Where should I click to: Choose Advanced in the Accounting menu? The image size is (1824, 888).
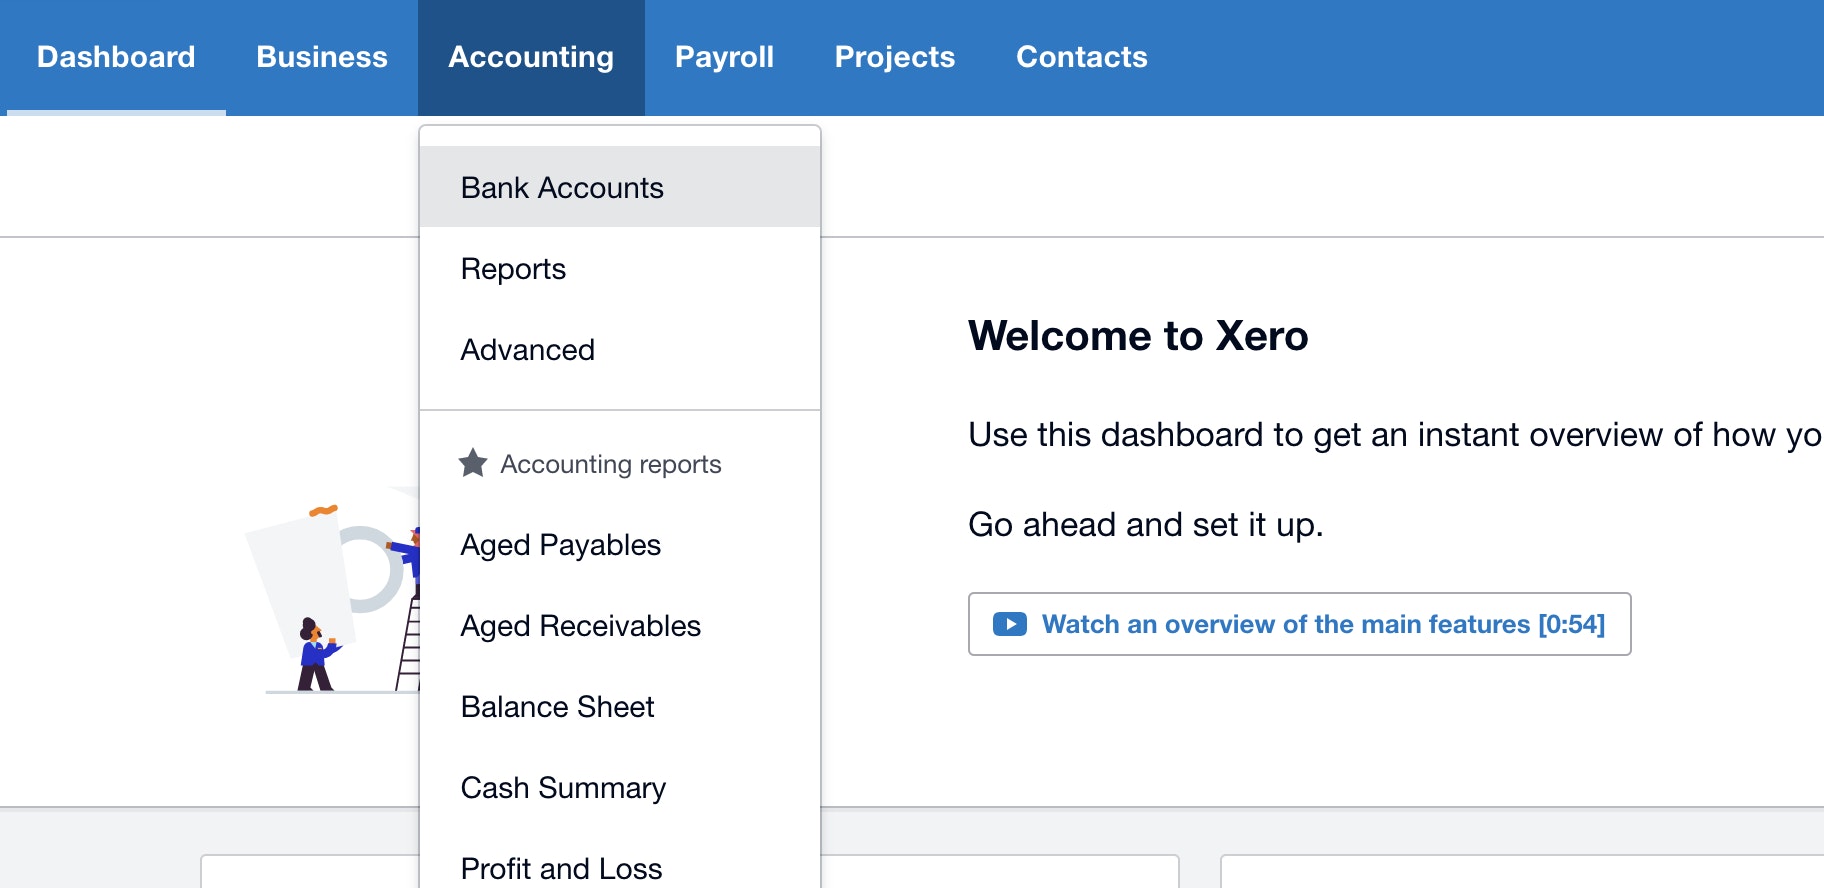coord(620,349)
